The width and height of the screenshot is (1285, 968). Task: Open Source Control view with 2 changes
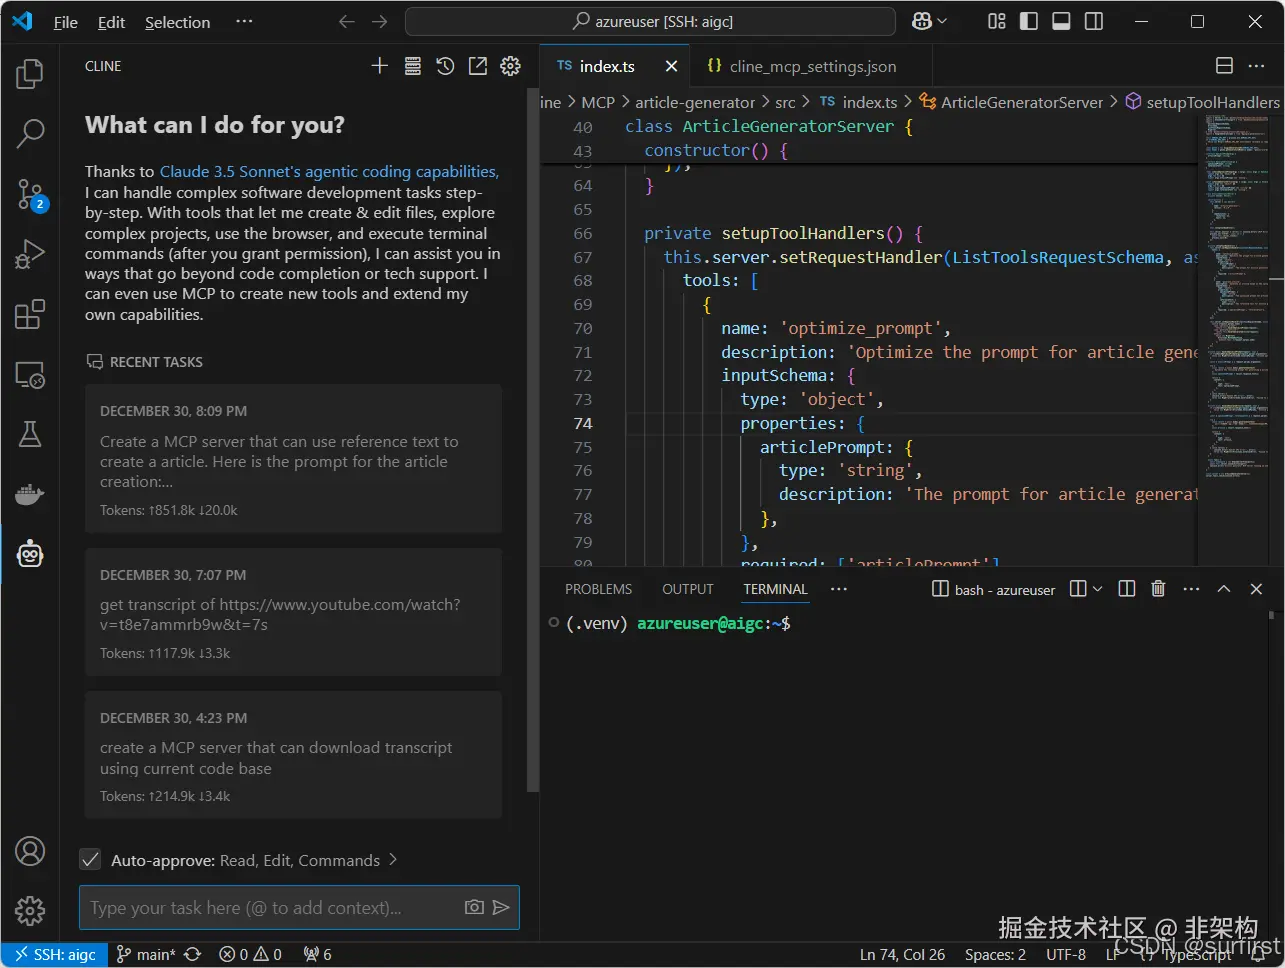tap(30, 194)
